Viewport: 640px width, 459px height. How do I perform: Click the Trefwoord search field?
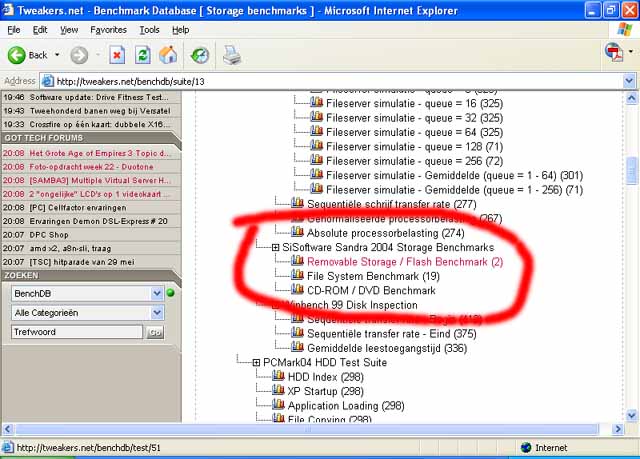pos(77,332)
